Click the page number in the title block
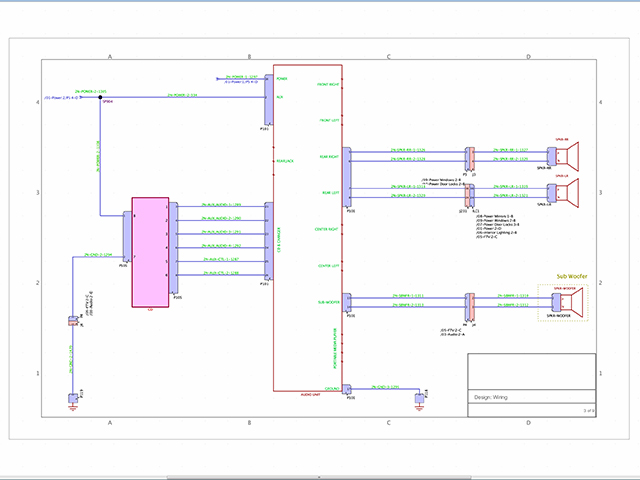 (588, 410)
